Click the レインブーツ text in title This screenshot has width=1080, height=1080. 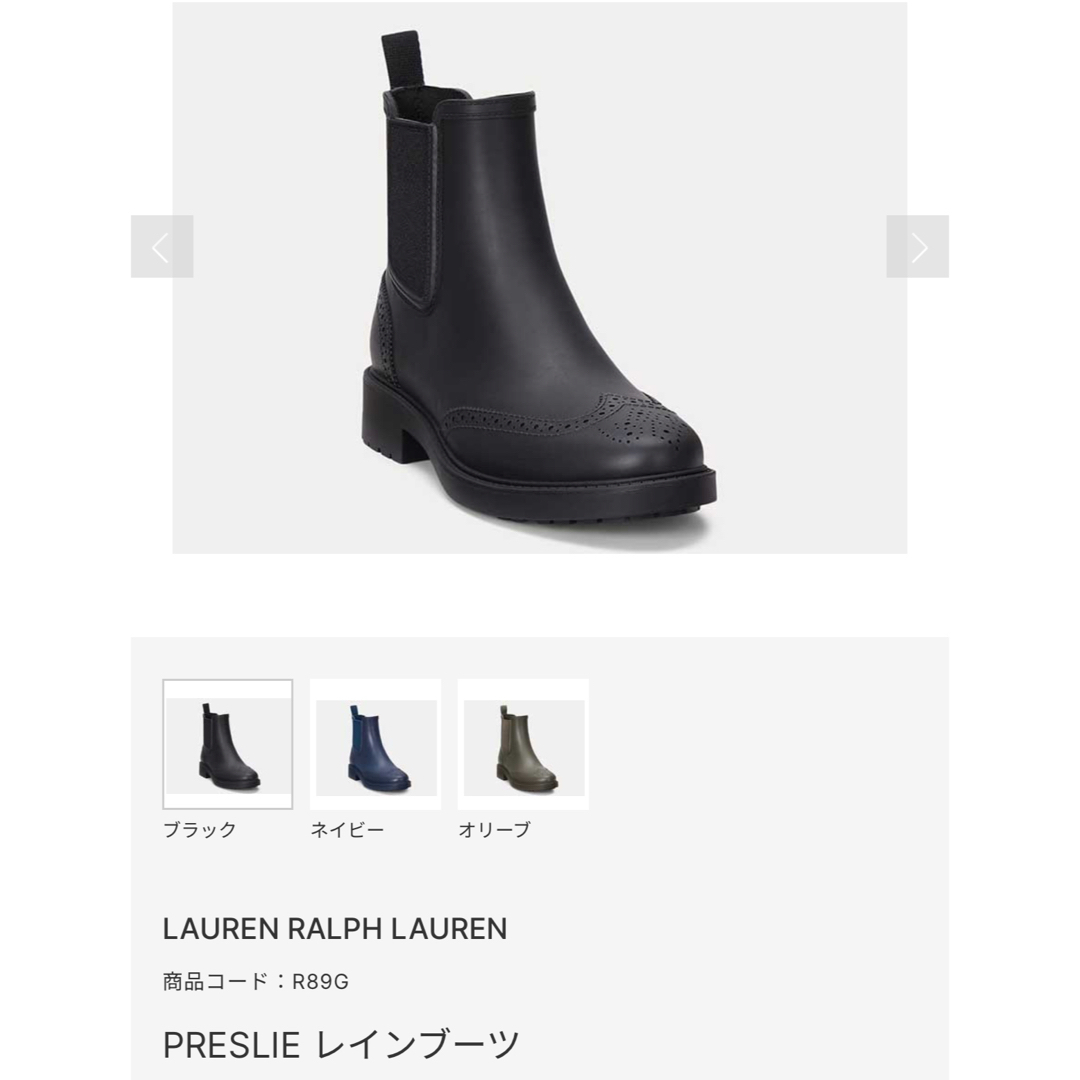417,1045
